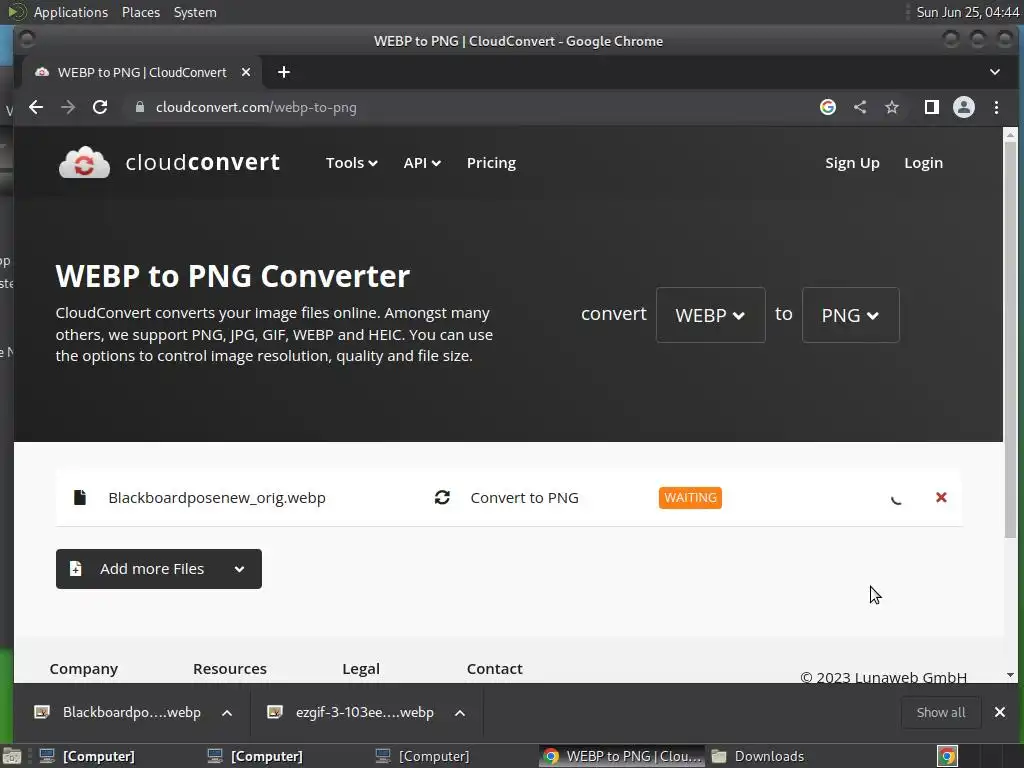Screen dimensions: 1024x768
Task: Open the Google icon in address bar
Action: [827, 107]
